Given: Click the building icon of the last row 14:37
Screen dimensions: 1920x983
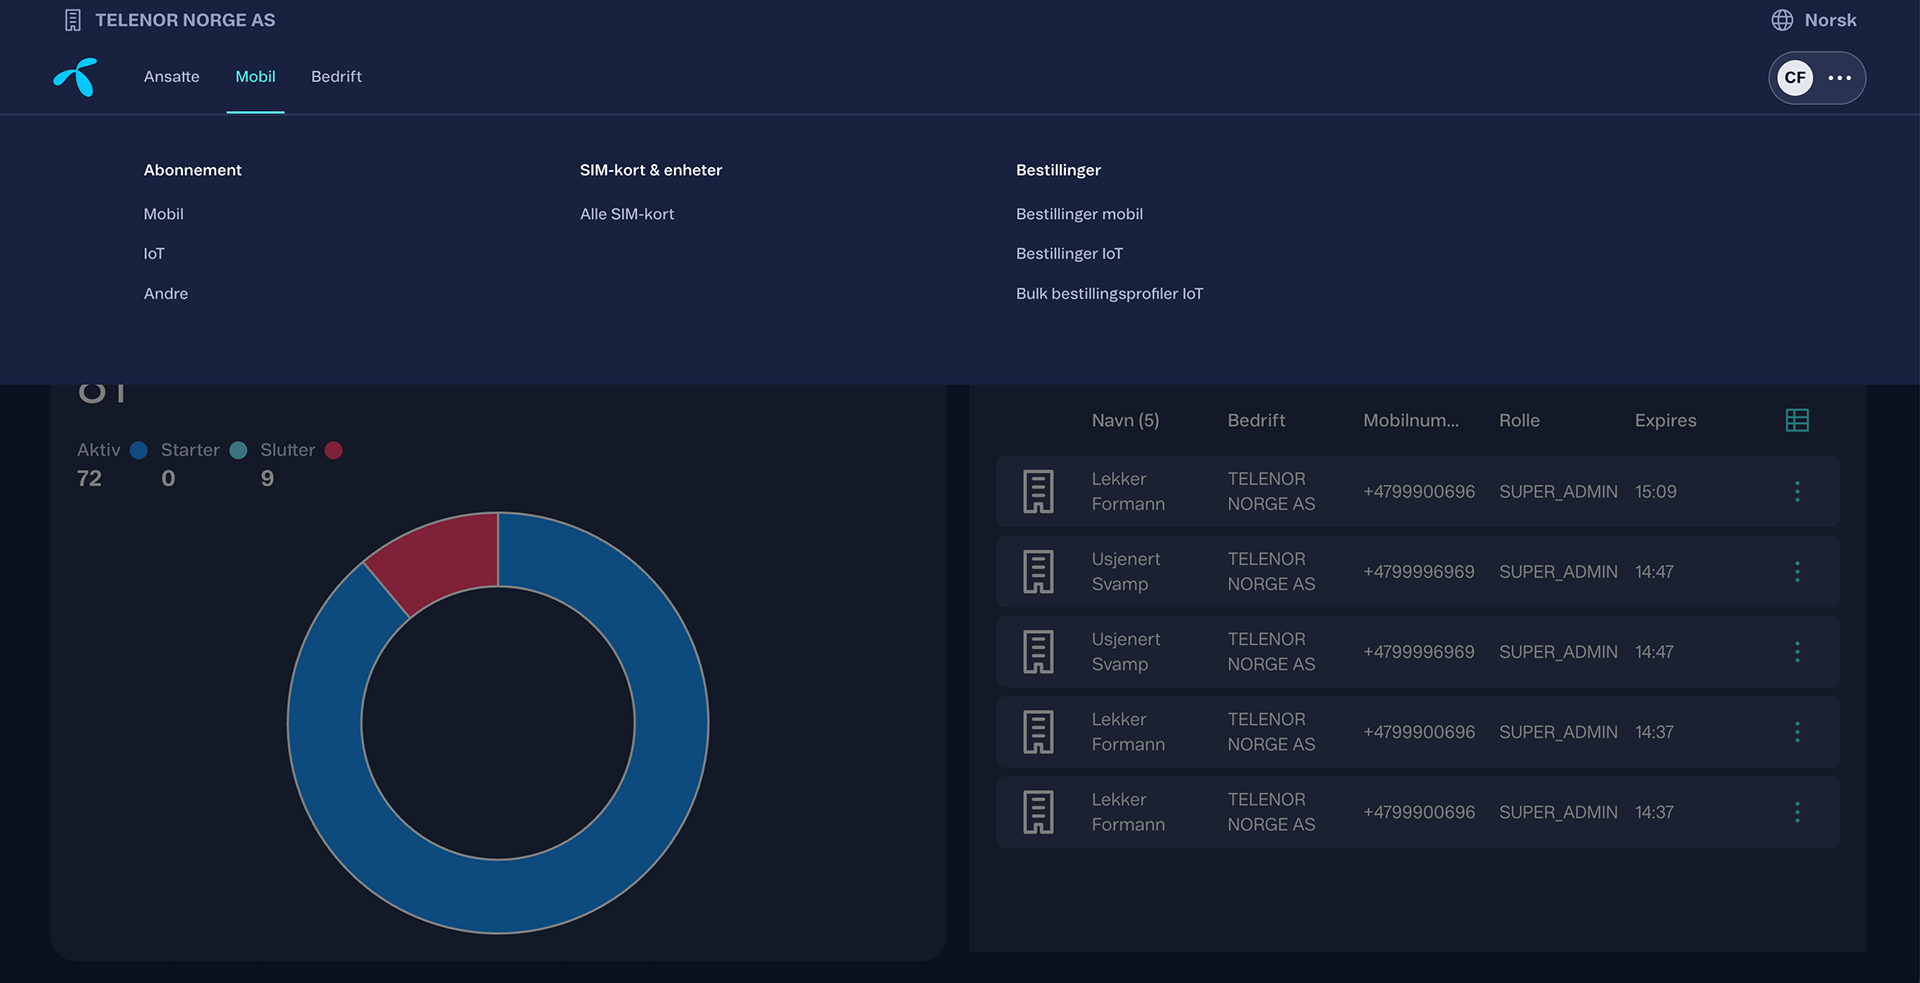Looking at the screenshot, I should [x=1038, y=812].
